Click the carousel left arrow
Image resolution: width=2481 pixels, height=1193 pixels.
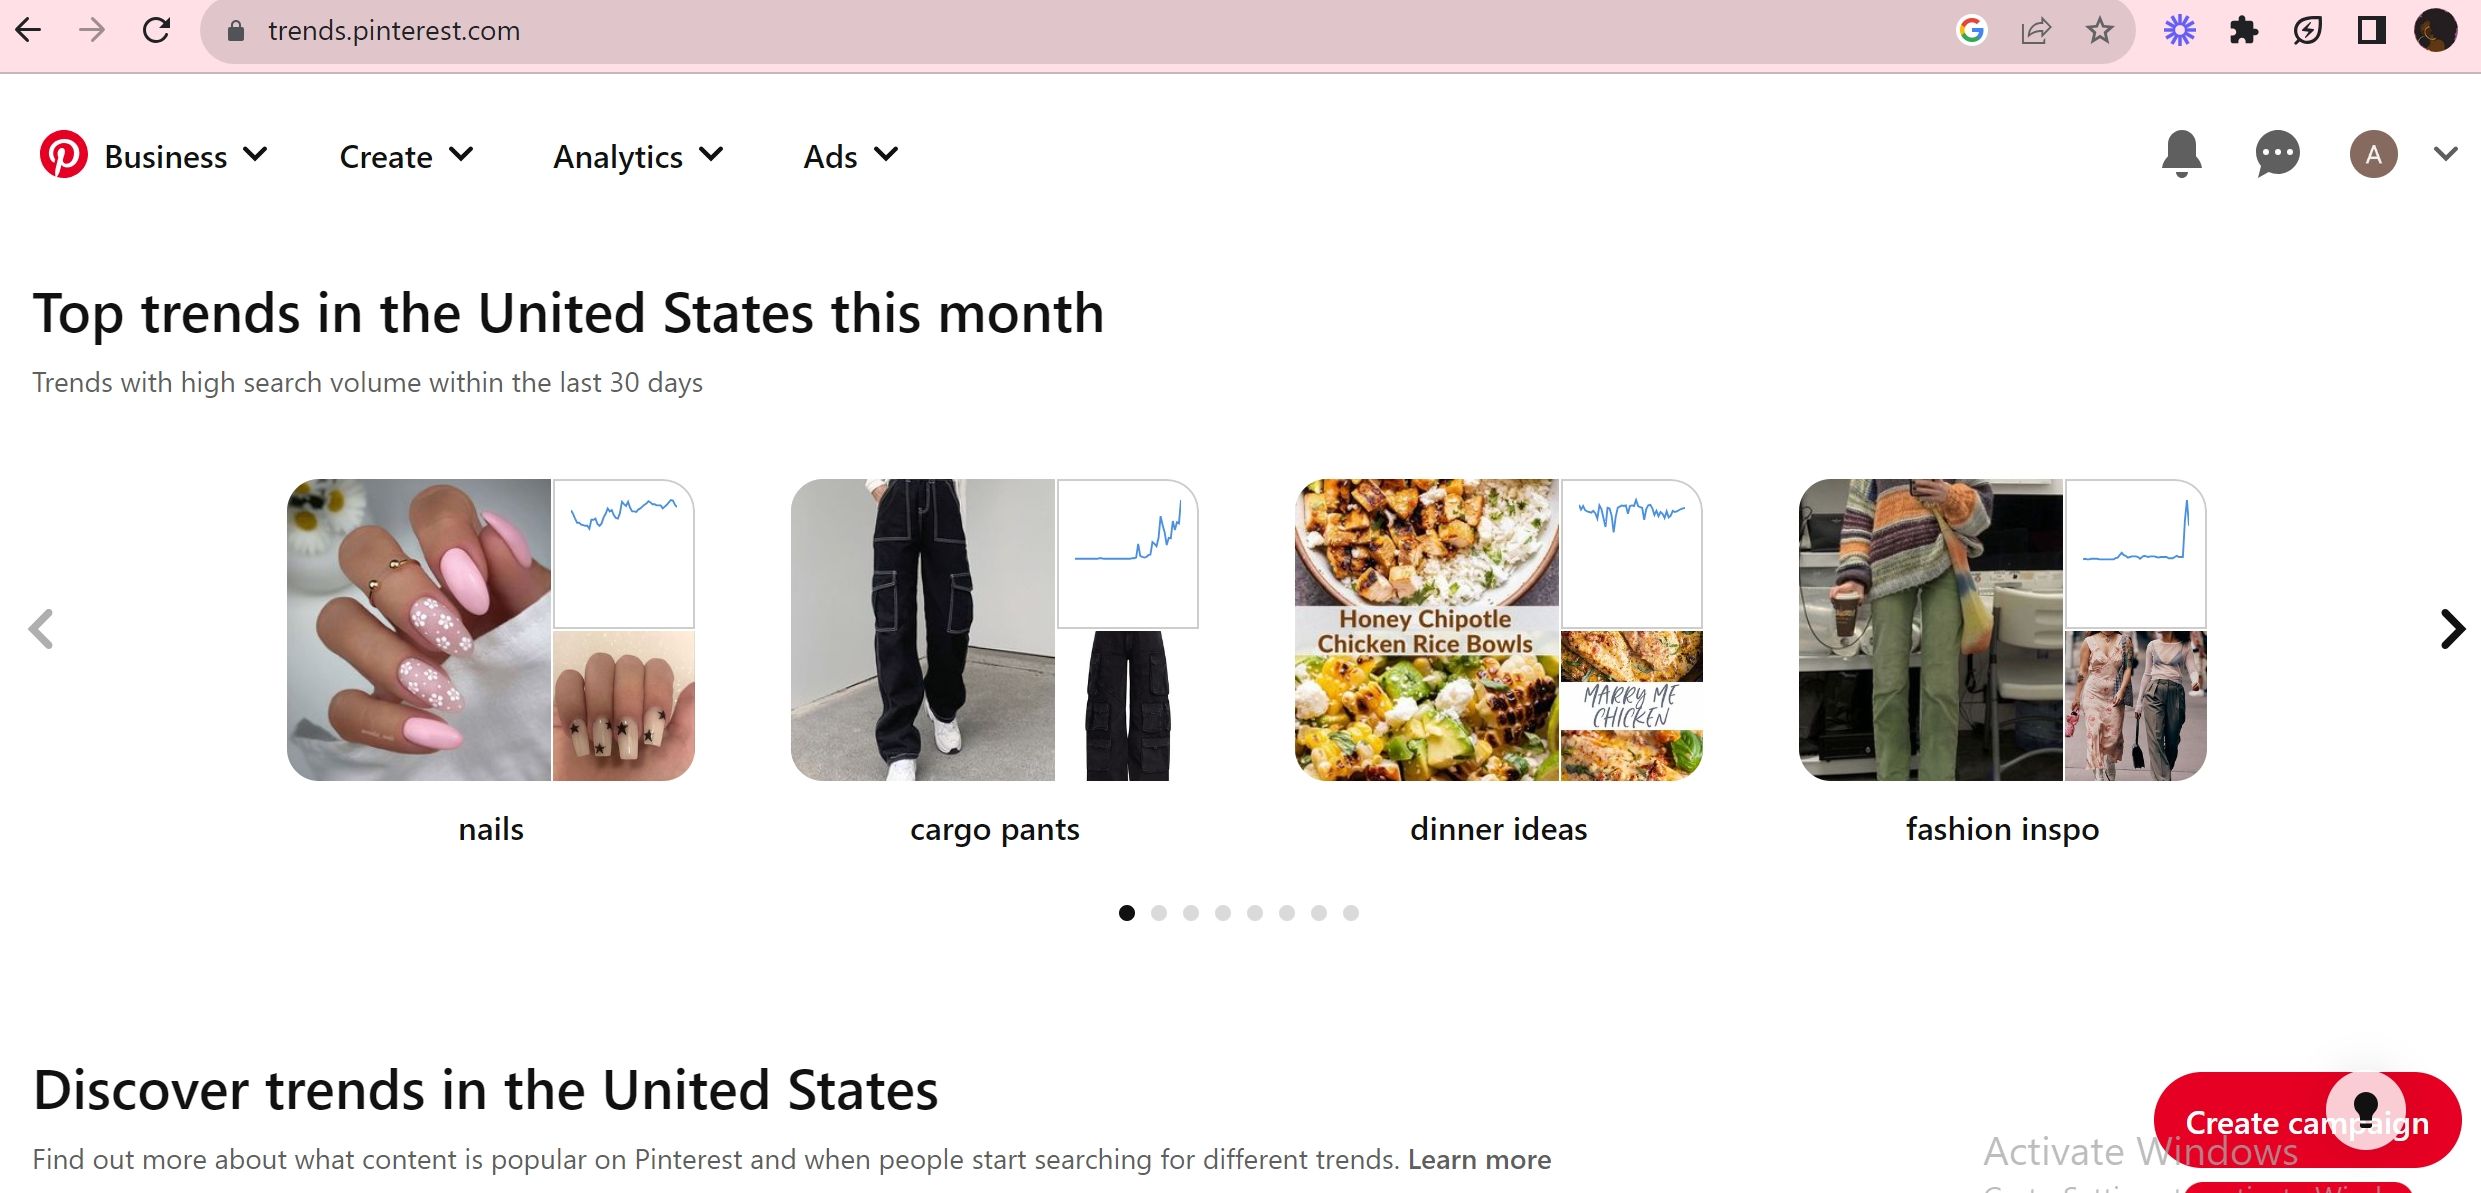point(42,629)
